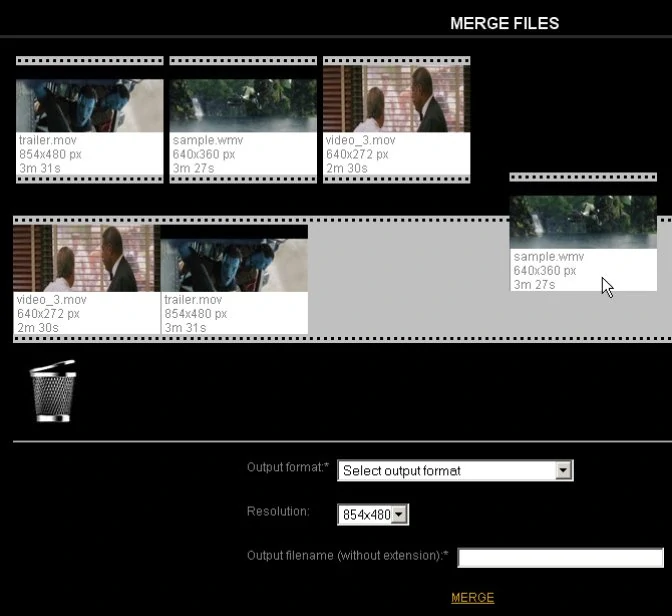This screenshot has height=616, width=672.
Task: Click '3m 31s' under timeline trailer.mov
Action: tap(185, 328)
